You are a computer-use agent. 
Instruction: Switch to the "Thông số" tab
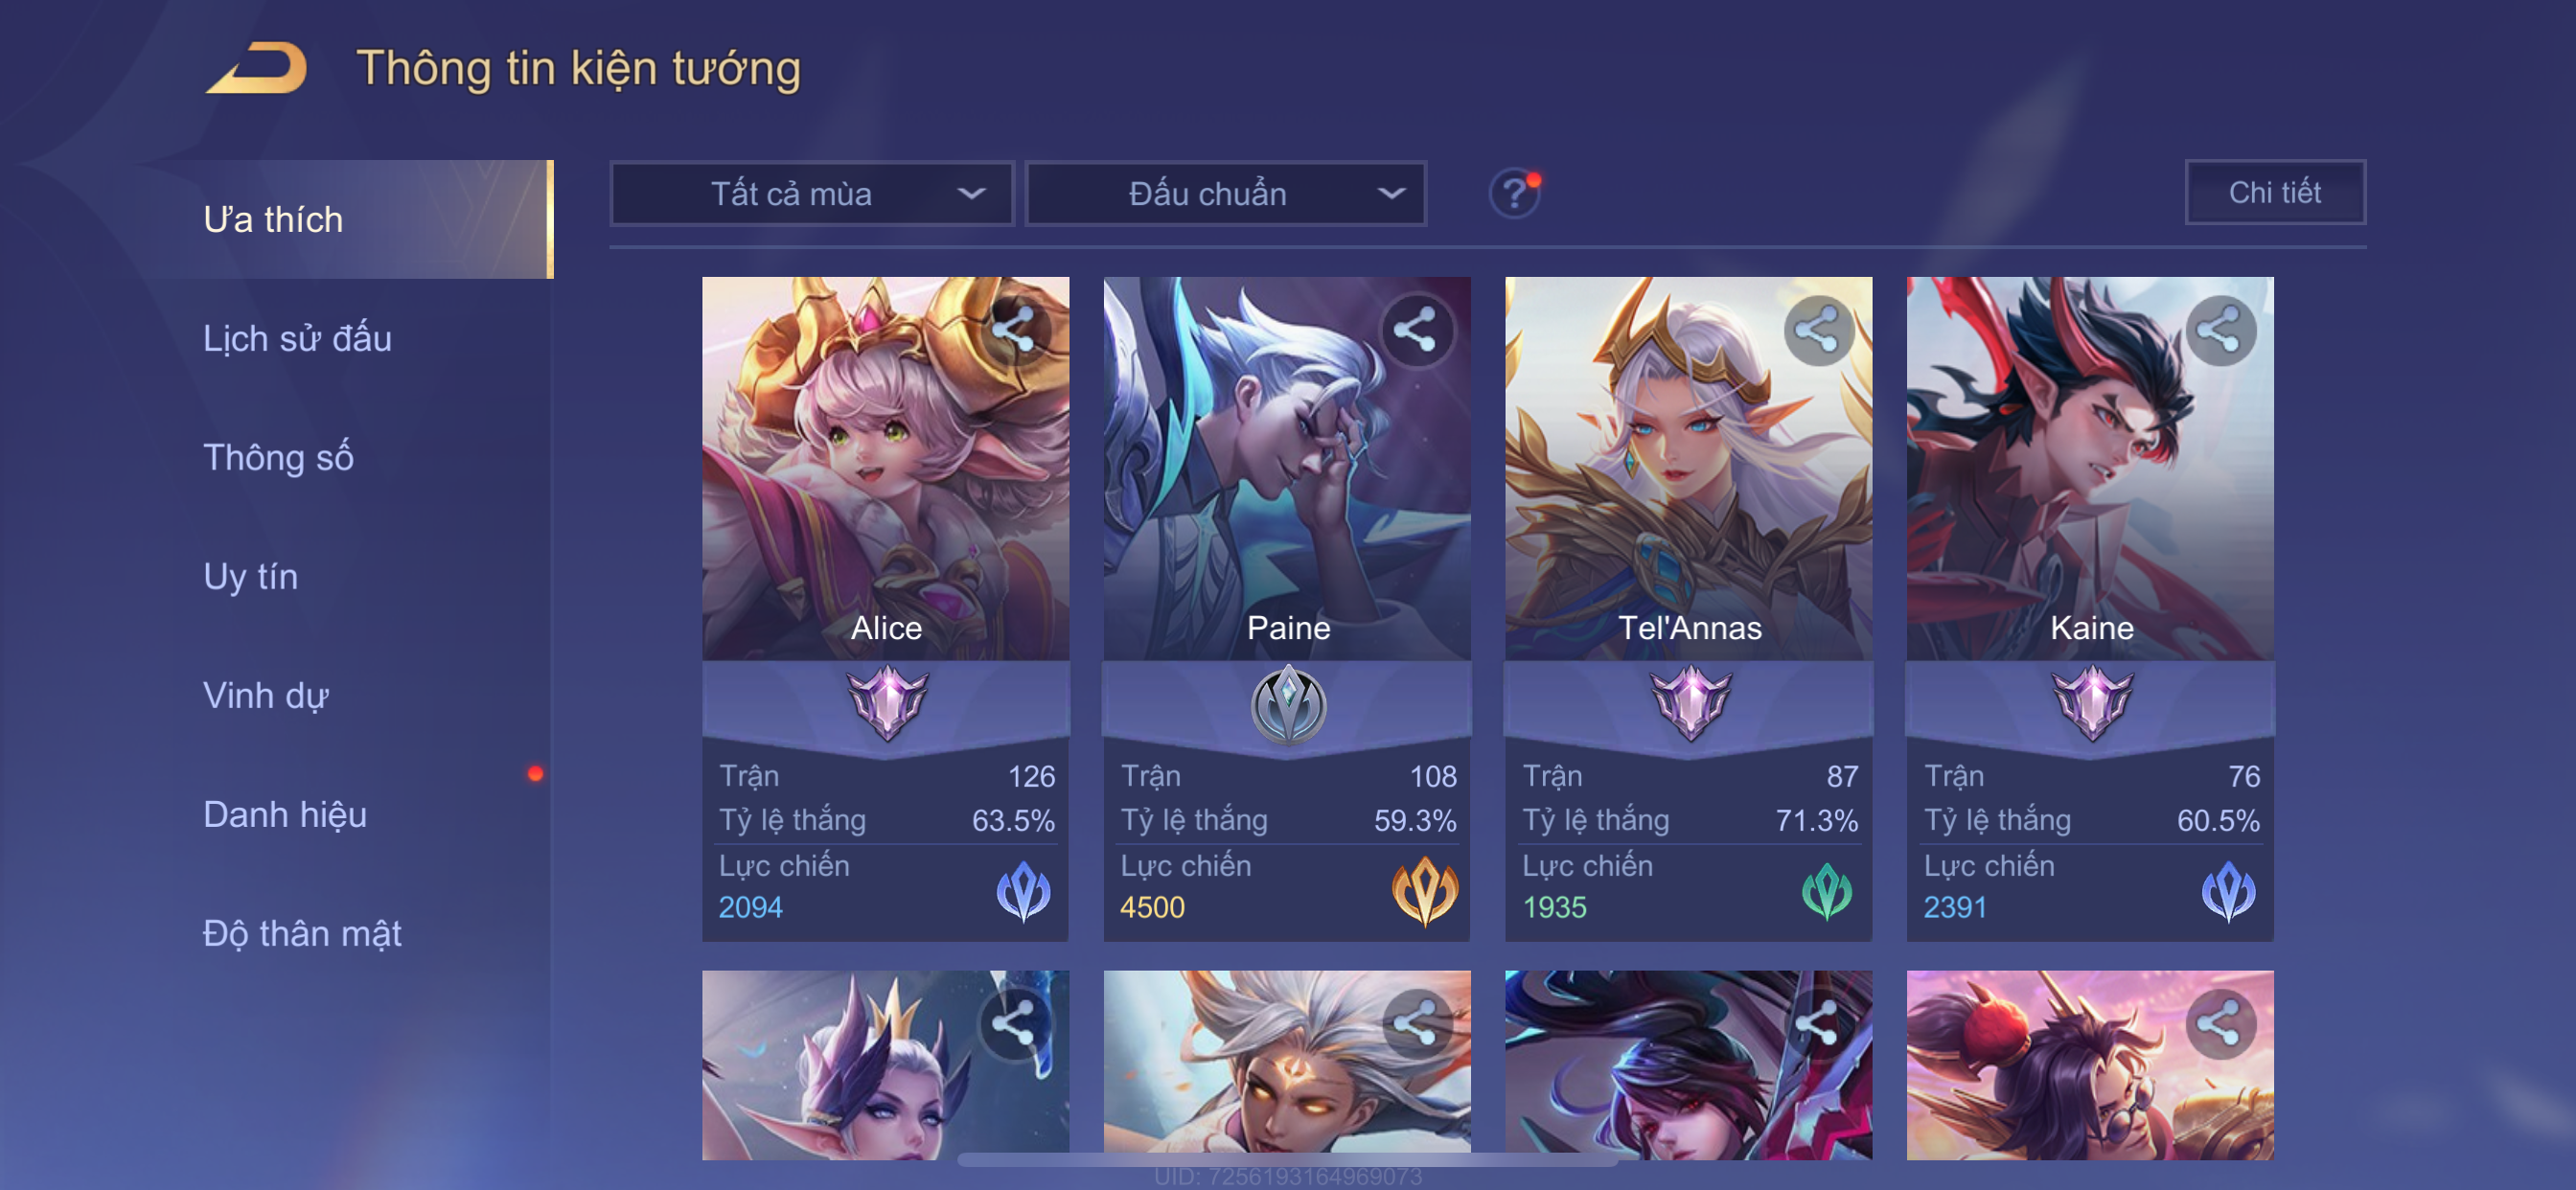[x=278, y=457]
